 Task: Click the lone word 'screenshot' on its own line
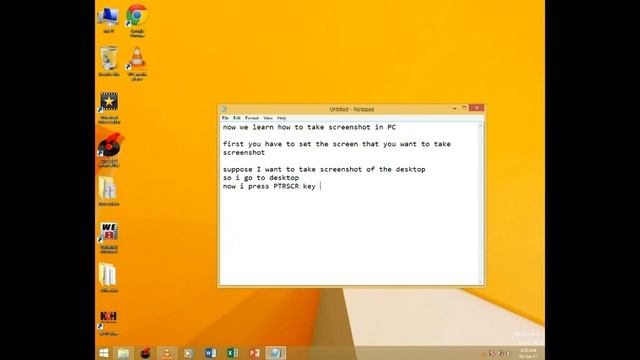[x=244, y=153]
